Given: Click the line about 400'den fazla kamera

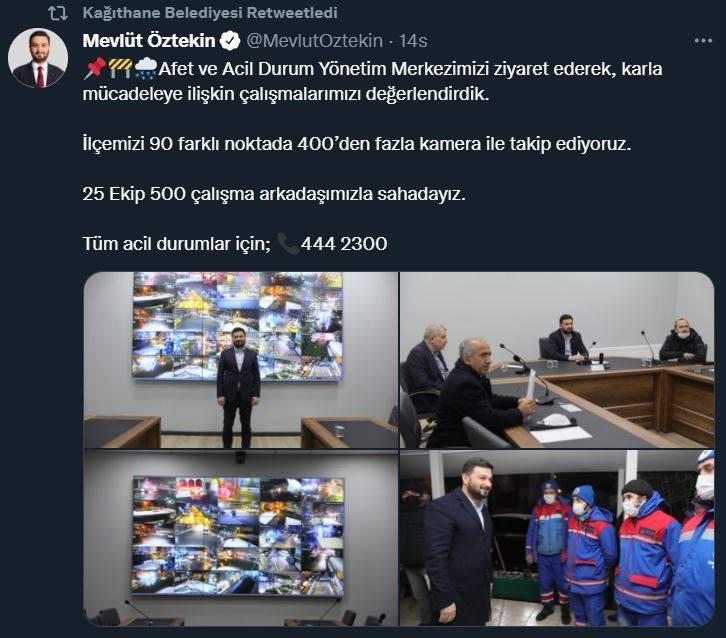Looking at the screenshot, I should [357, 144].
